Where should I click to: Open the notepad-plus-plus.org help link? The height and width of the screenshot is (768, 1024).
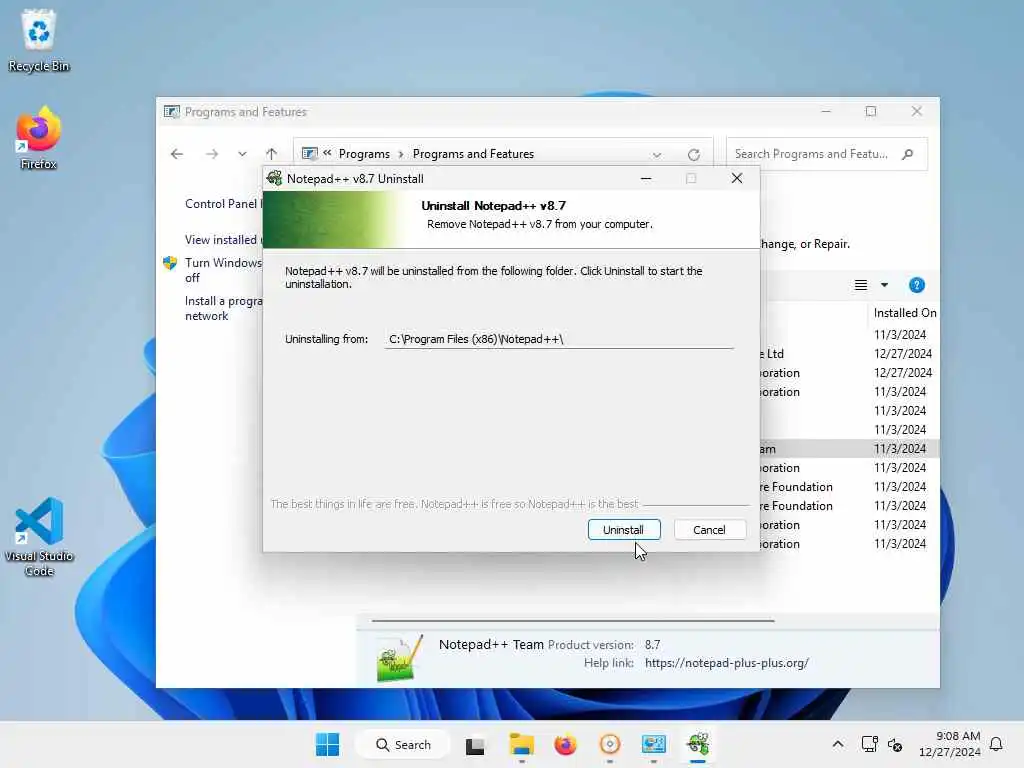[x=727, y=663]
